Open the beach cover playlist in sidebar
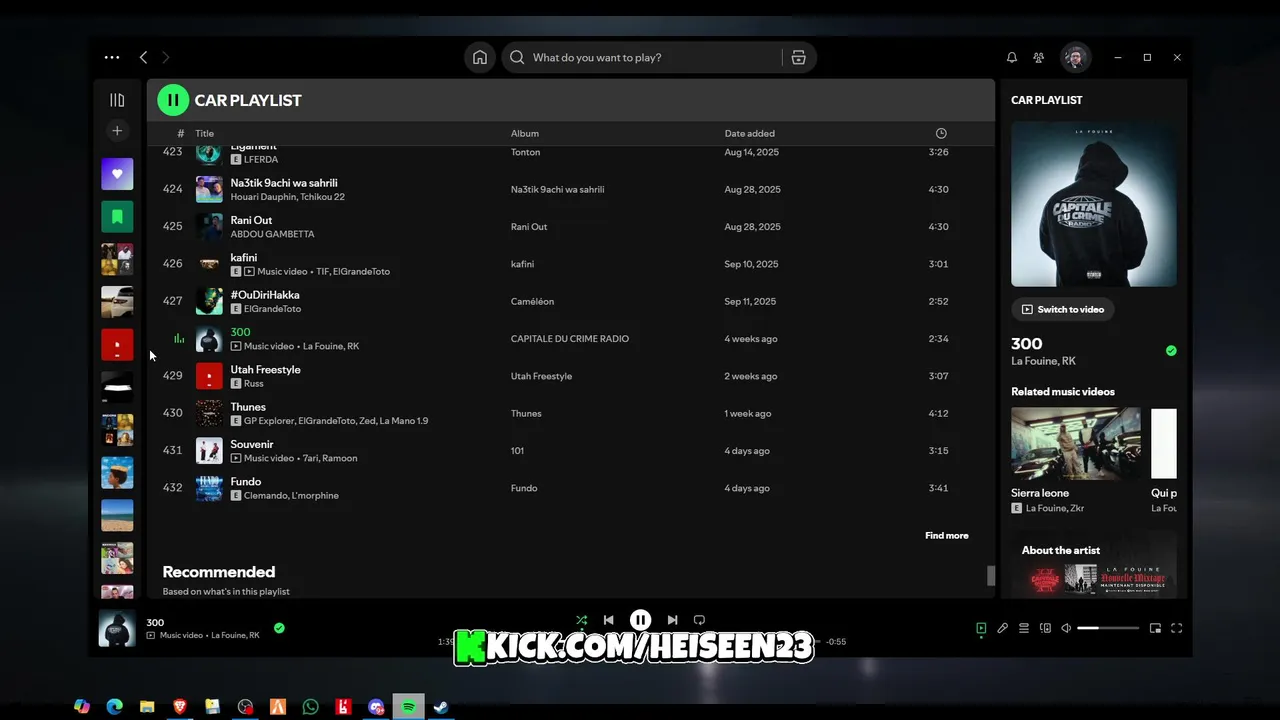Screen dimensions: 1280x720 click(117, 515)
